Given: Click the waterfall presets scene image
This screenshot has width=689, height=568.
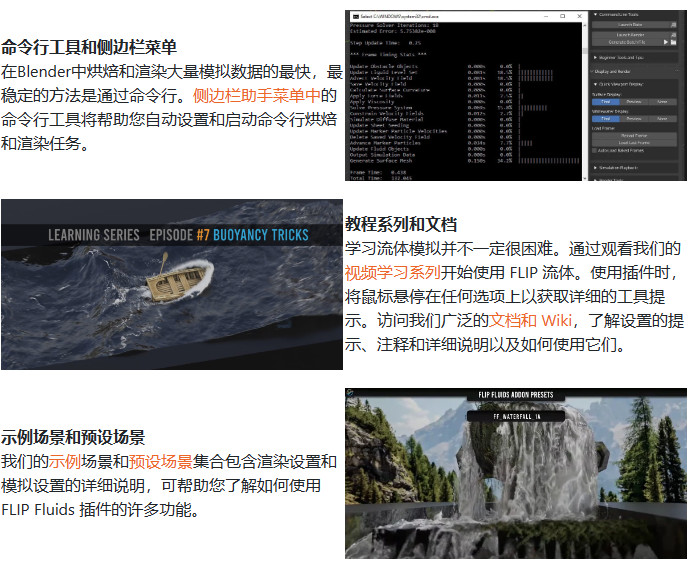Looking at the screenshot, I should tap(516, 474).
